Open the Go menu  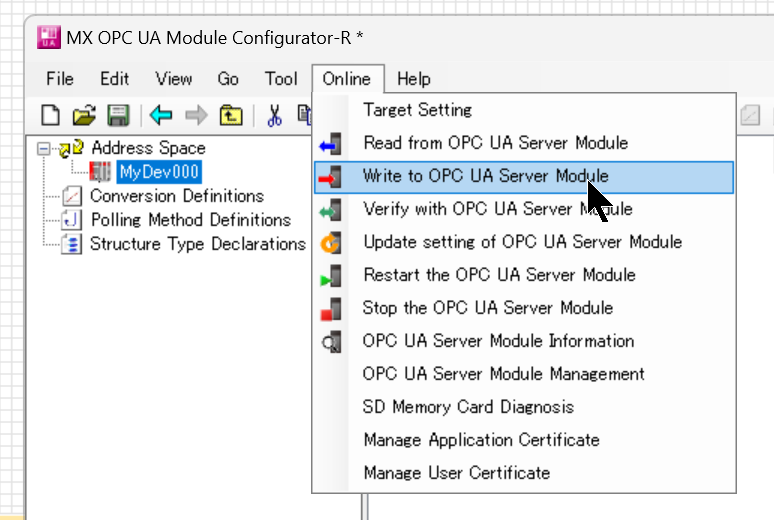(228, 79)
